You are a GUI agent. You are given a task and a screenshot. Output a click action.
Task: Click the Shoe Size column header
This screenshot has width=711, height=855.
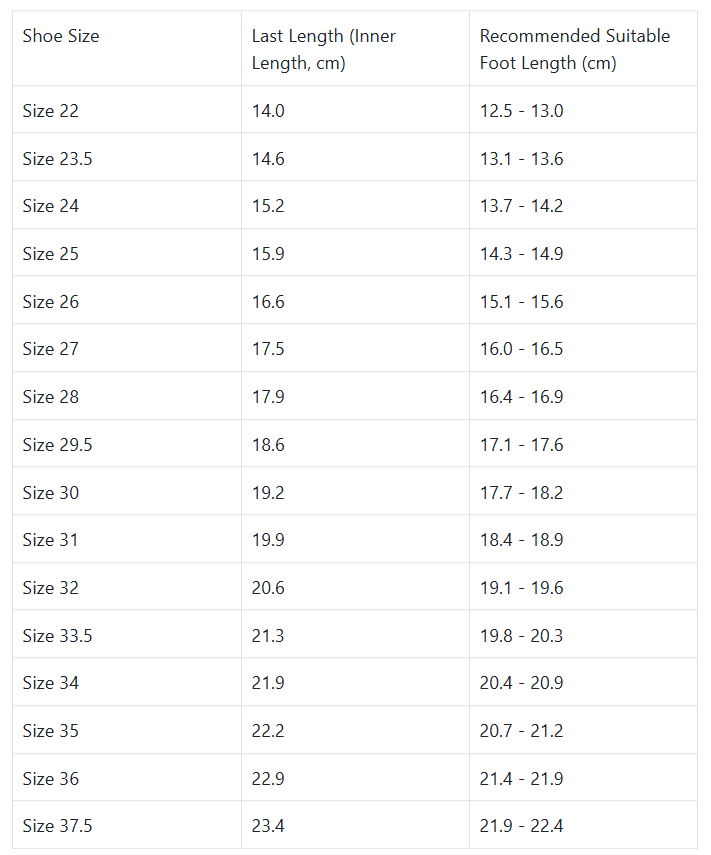(61, 36)
